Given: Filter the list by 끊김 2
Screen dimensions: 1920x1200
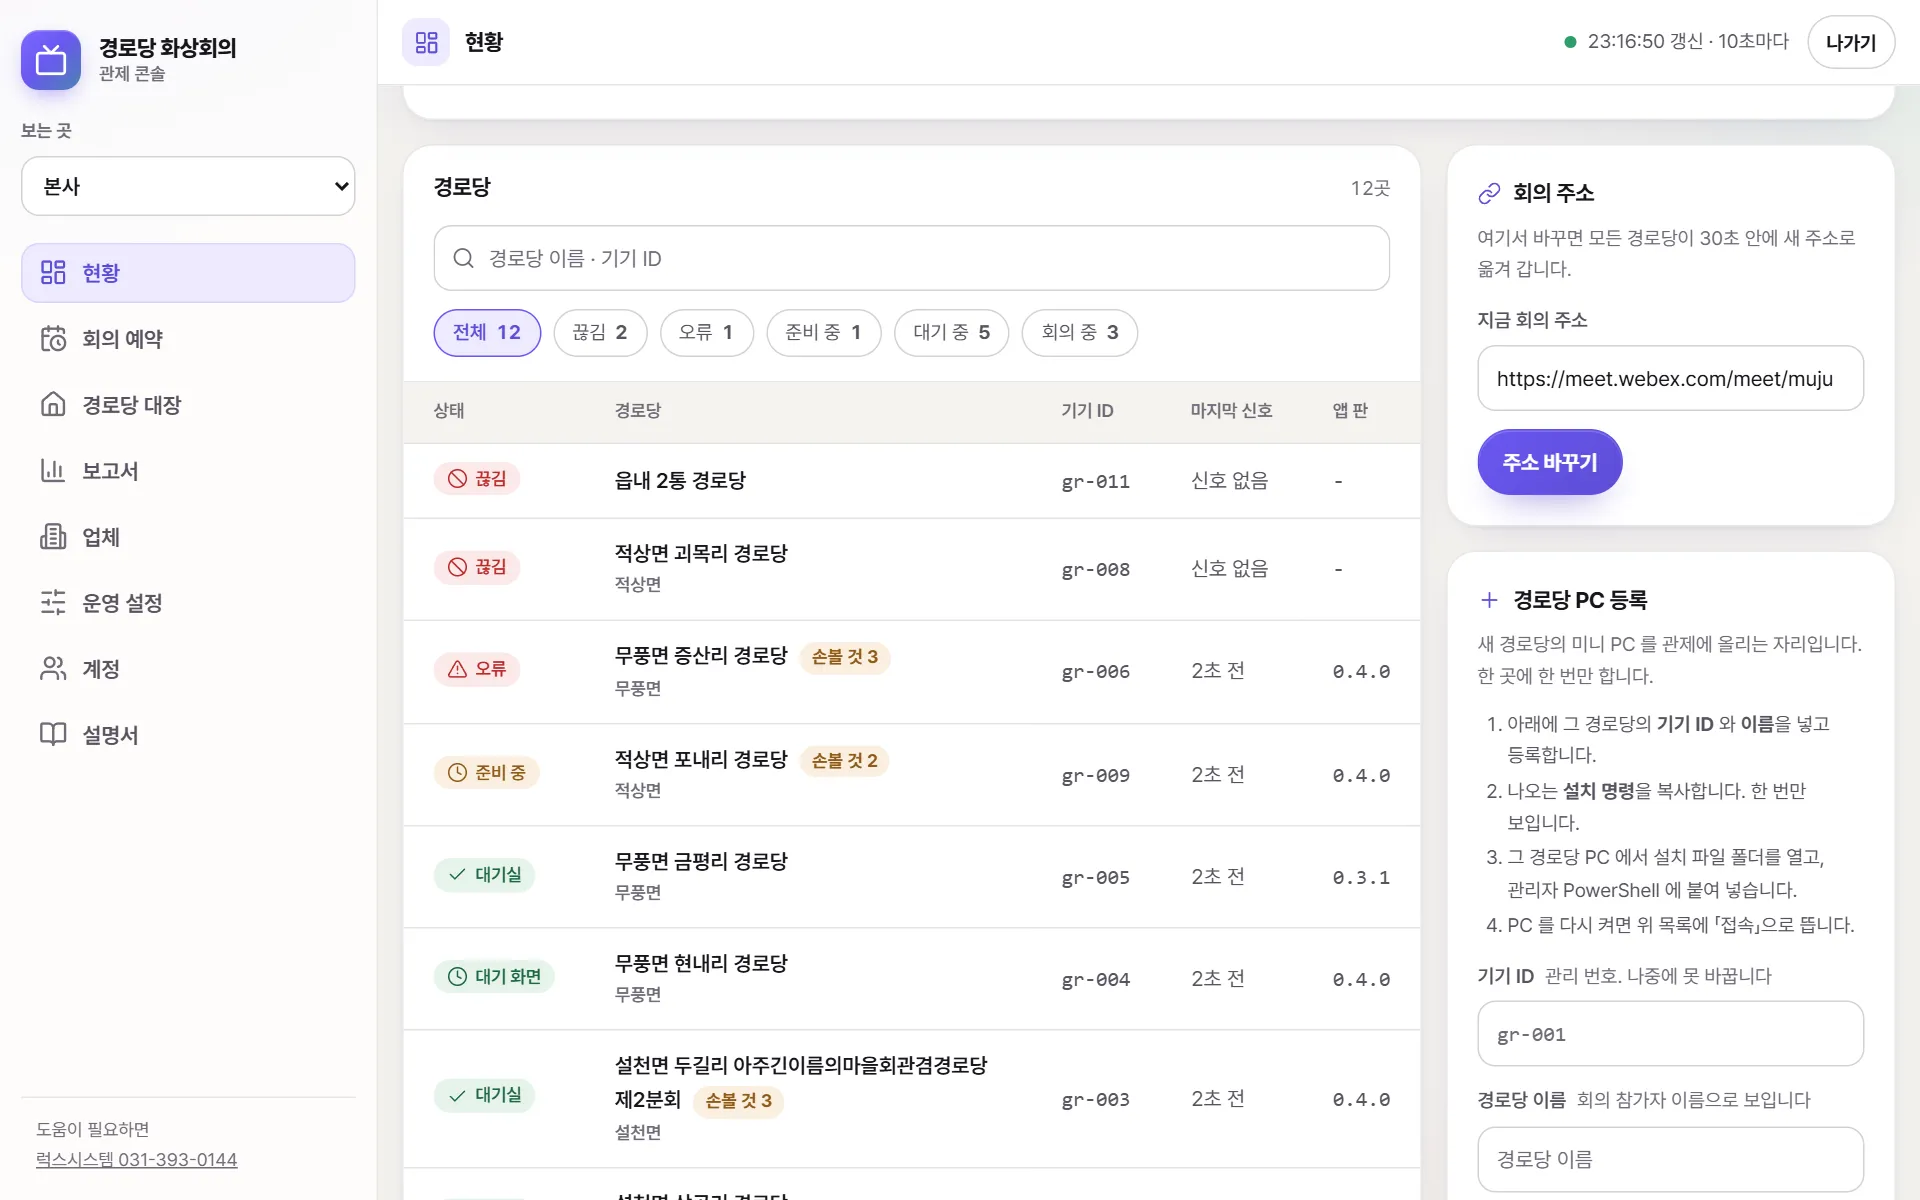Looking at the screenshot, I should 600,333.
